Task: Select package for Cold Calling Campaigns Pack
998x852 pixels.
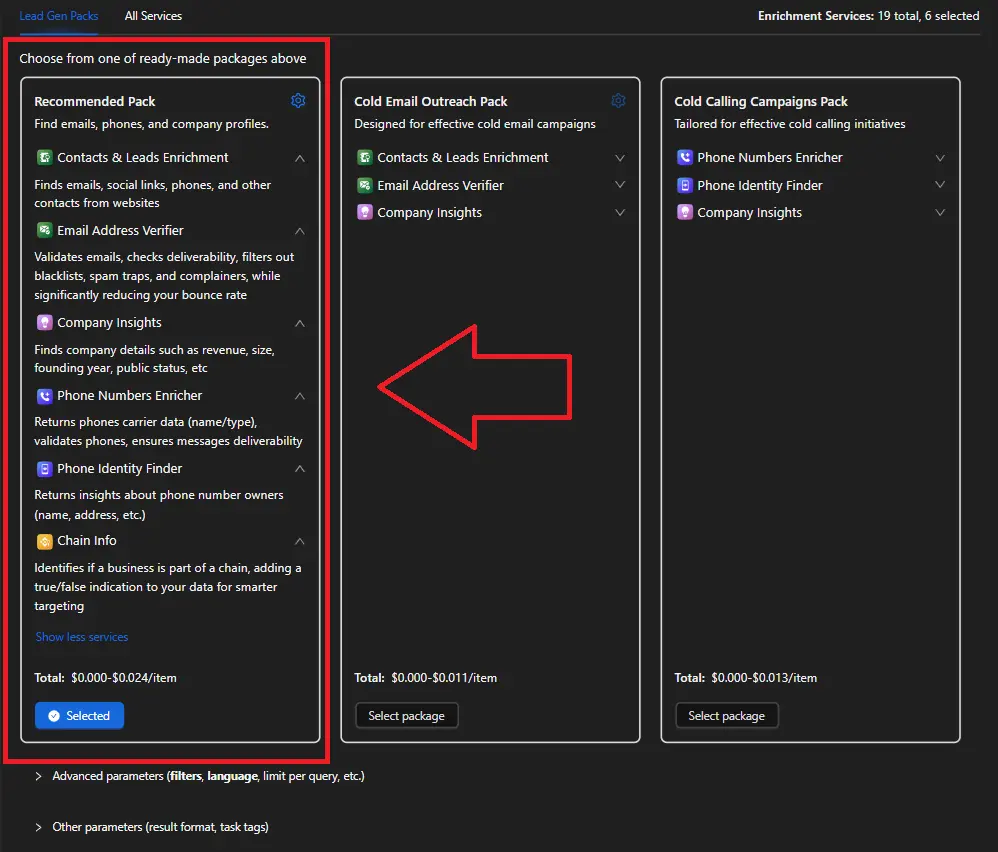Action: (726, 715)
